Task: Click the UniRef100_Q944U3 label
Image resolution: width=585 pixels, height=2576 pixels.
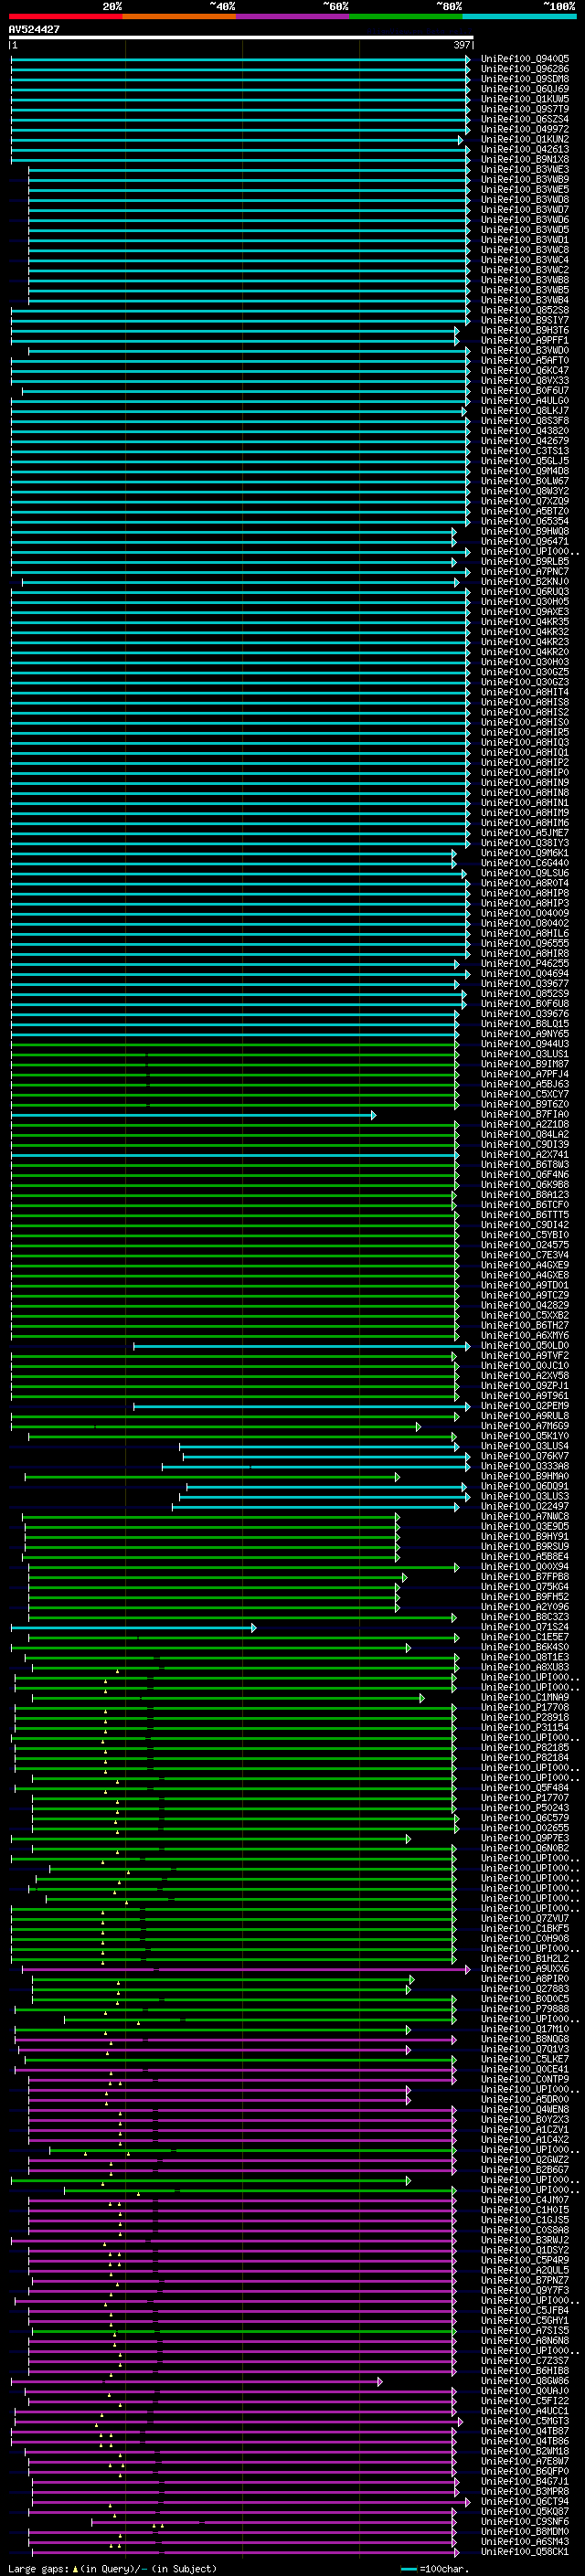Action: coord(525,1043)
